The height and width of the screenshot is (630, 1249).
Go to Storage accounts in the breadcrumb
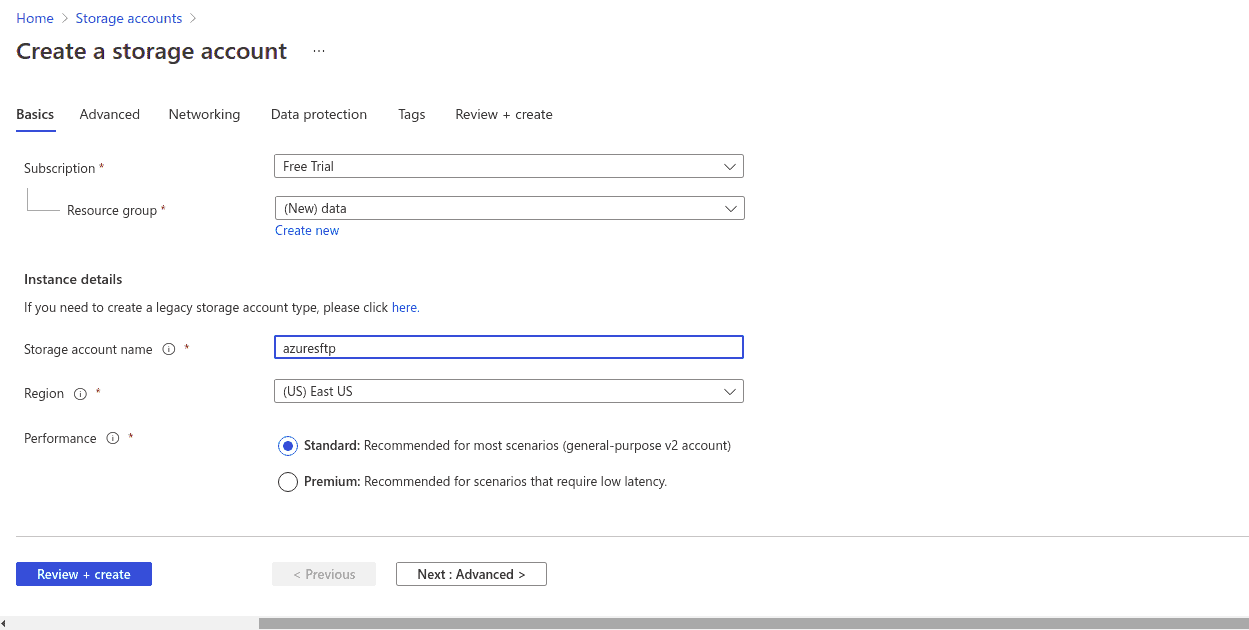click(x=129, y=18)
